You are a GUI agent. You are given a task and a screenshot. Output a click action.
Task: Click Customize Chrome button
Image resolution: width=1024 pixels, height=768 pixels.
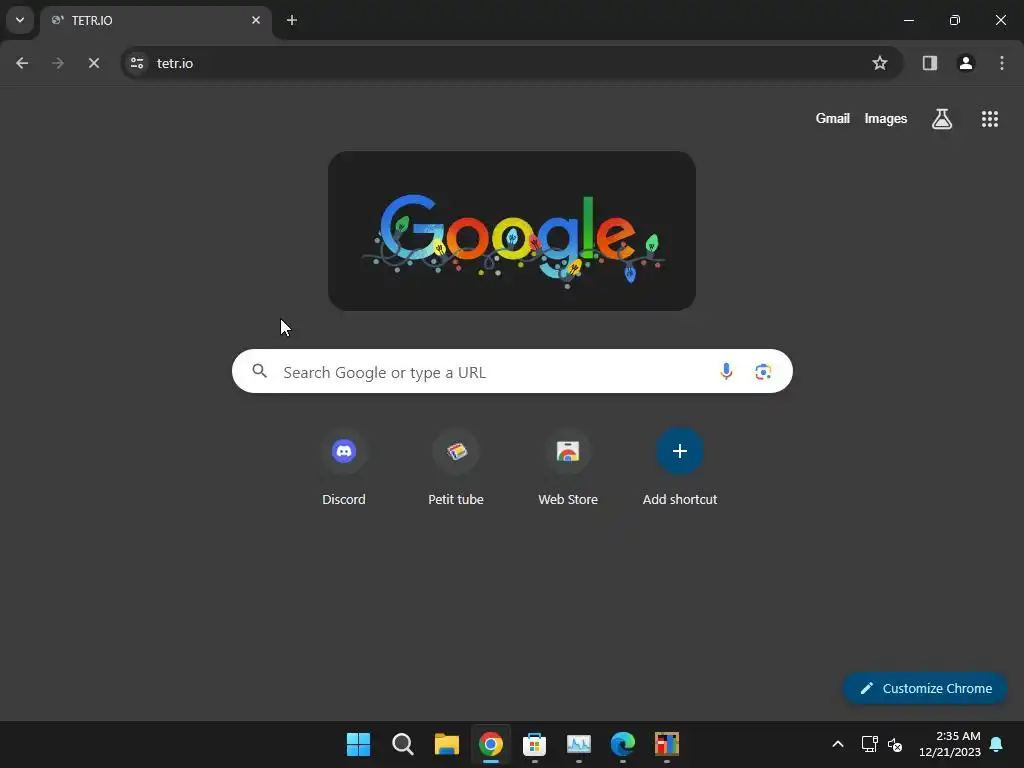pyautogui.click(x=925, y=688)
